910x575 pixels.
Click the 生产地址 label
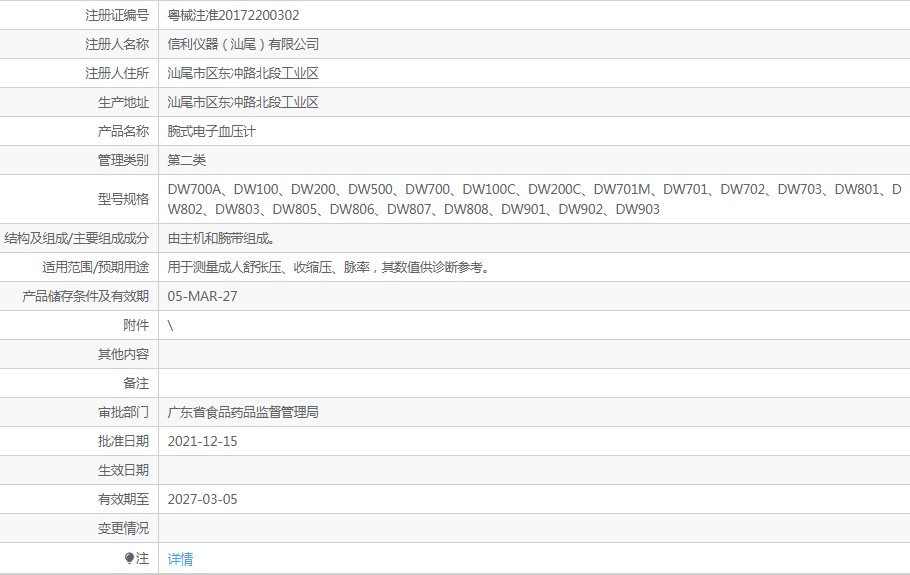(x=124, y=102)
